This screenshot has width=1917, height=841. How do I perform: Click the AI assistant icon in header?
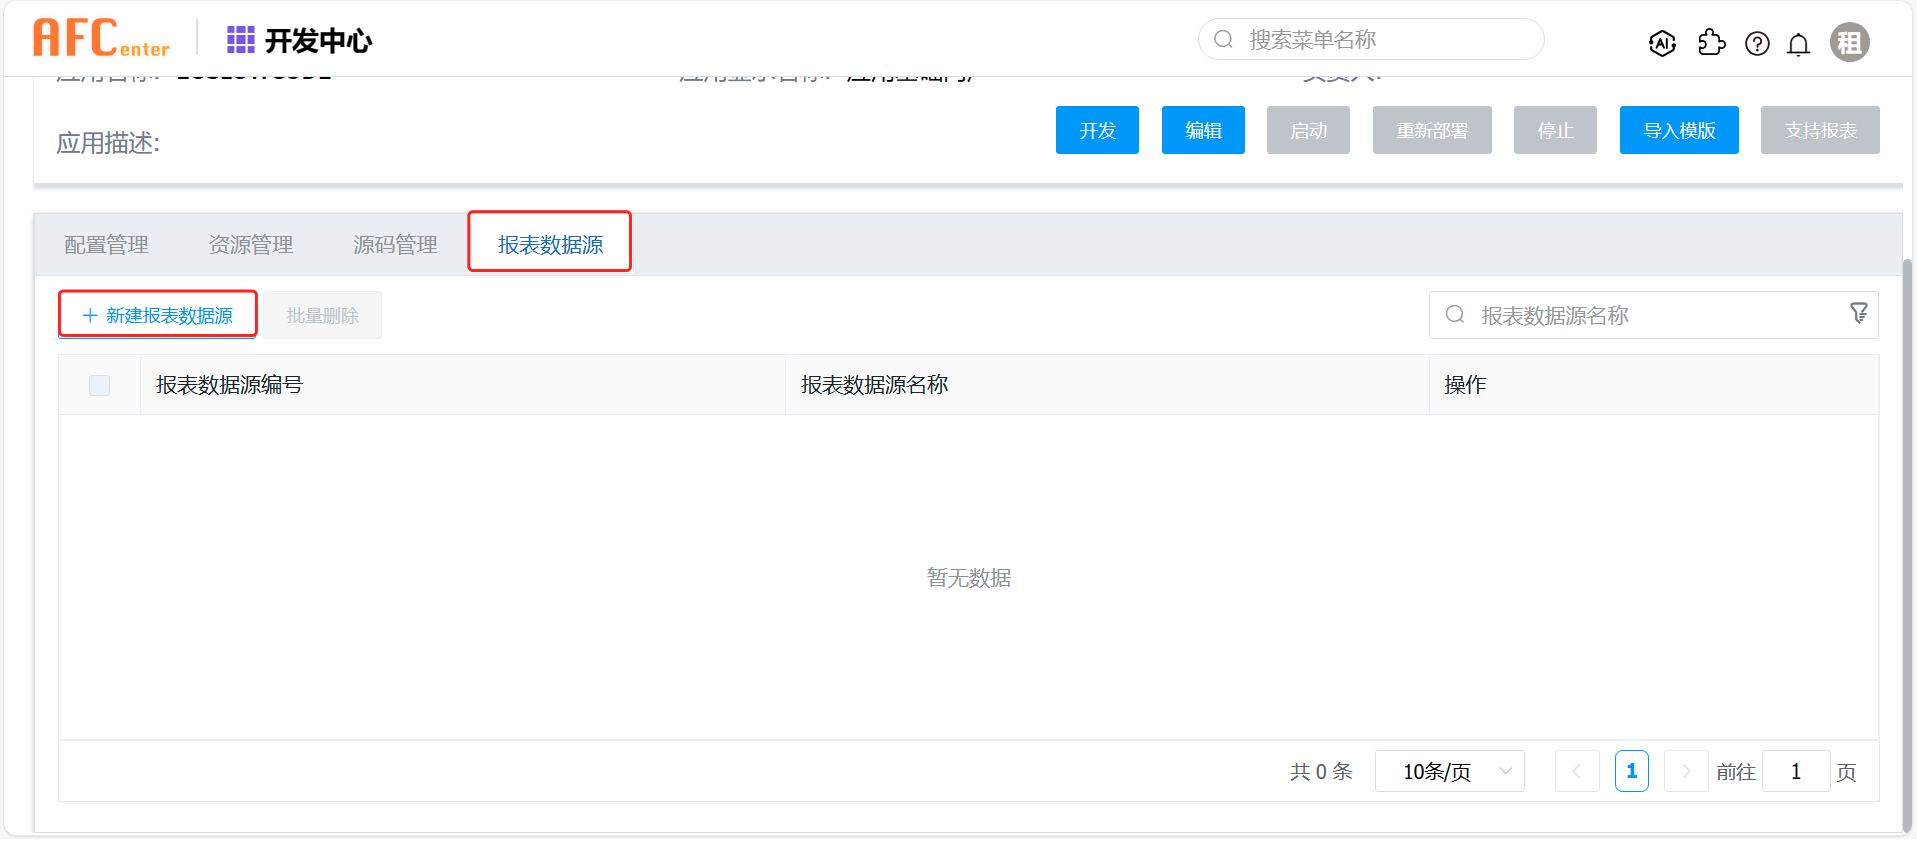1662,43
